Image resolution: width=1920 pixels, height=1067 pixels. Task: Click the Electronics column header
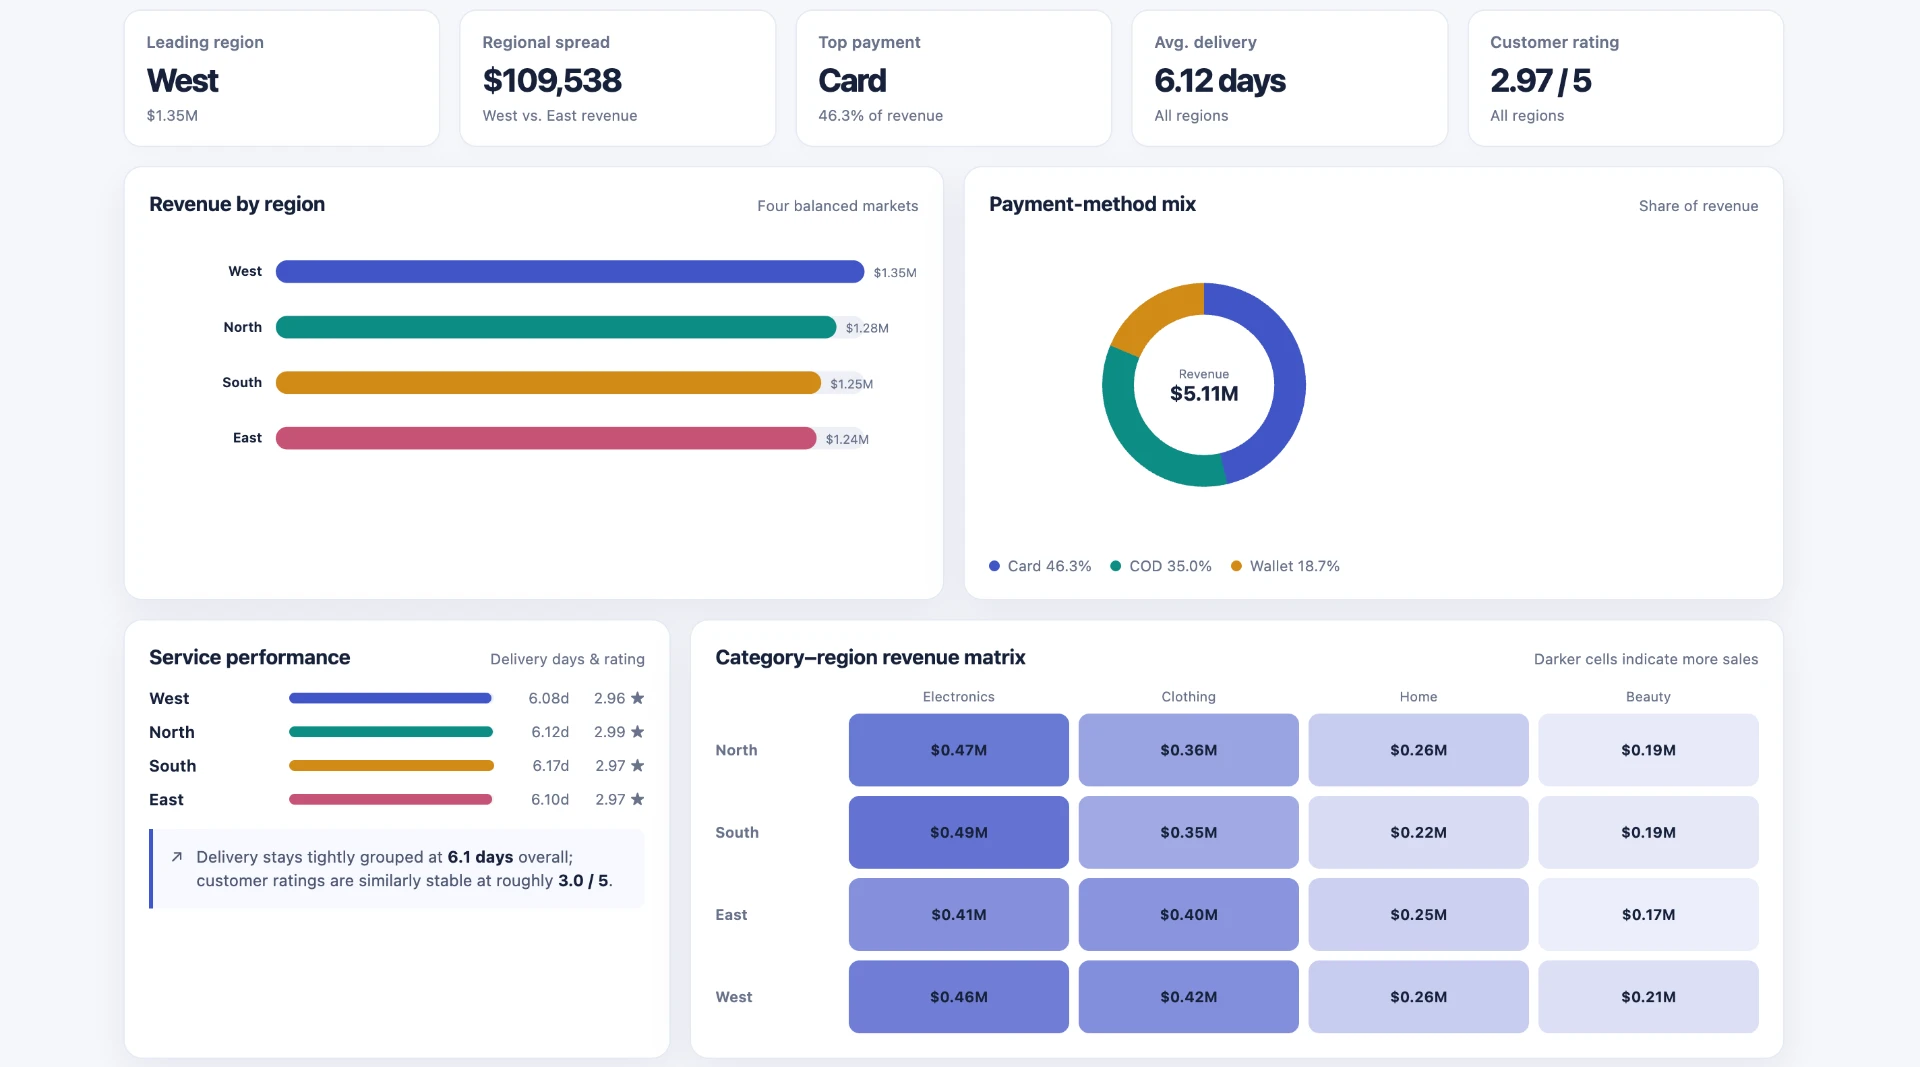coord(958,697)
